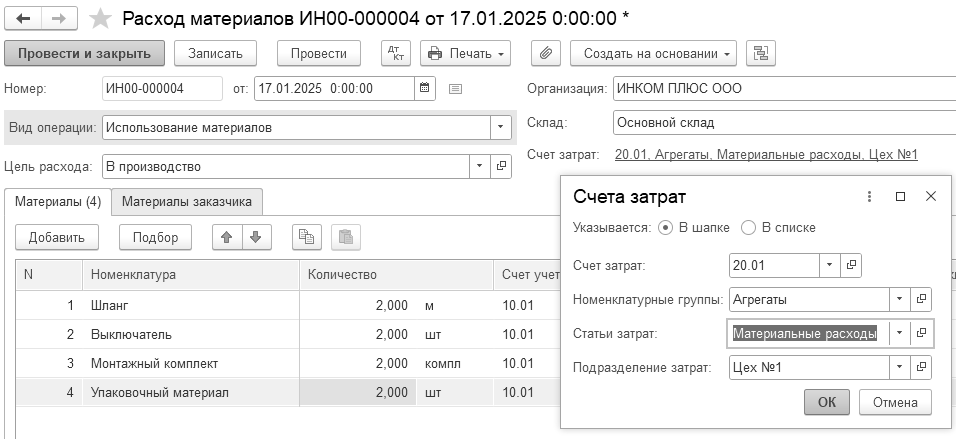Move the selected row down
The image size is (956, 439).
click(256, 237)
